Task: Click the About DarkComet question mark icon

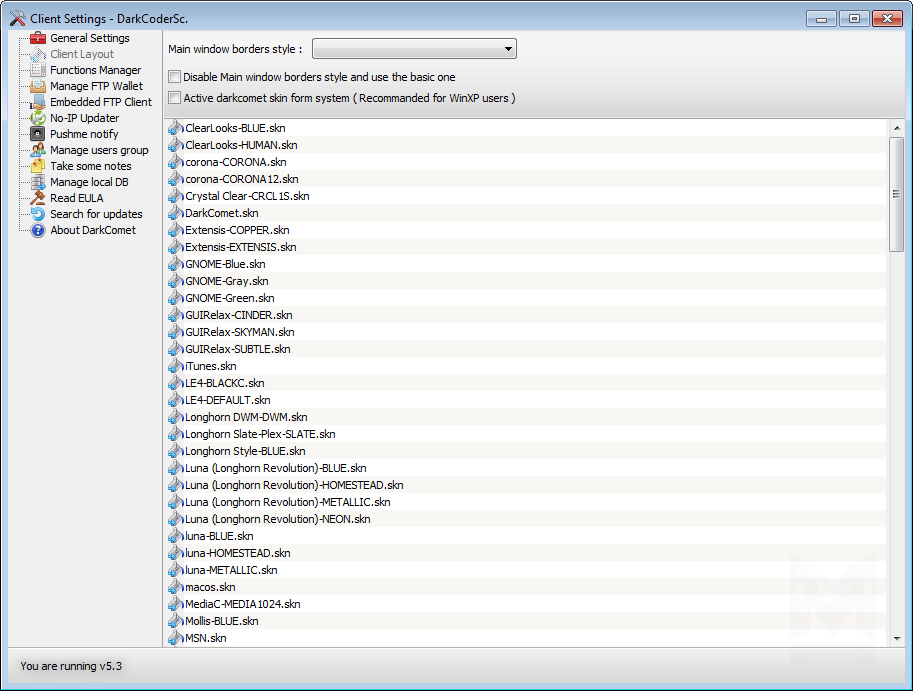Action: point(38,230)
